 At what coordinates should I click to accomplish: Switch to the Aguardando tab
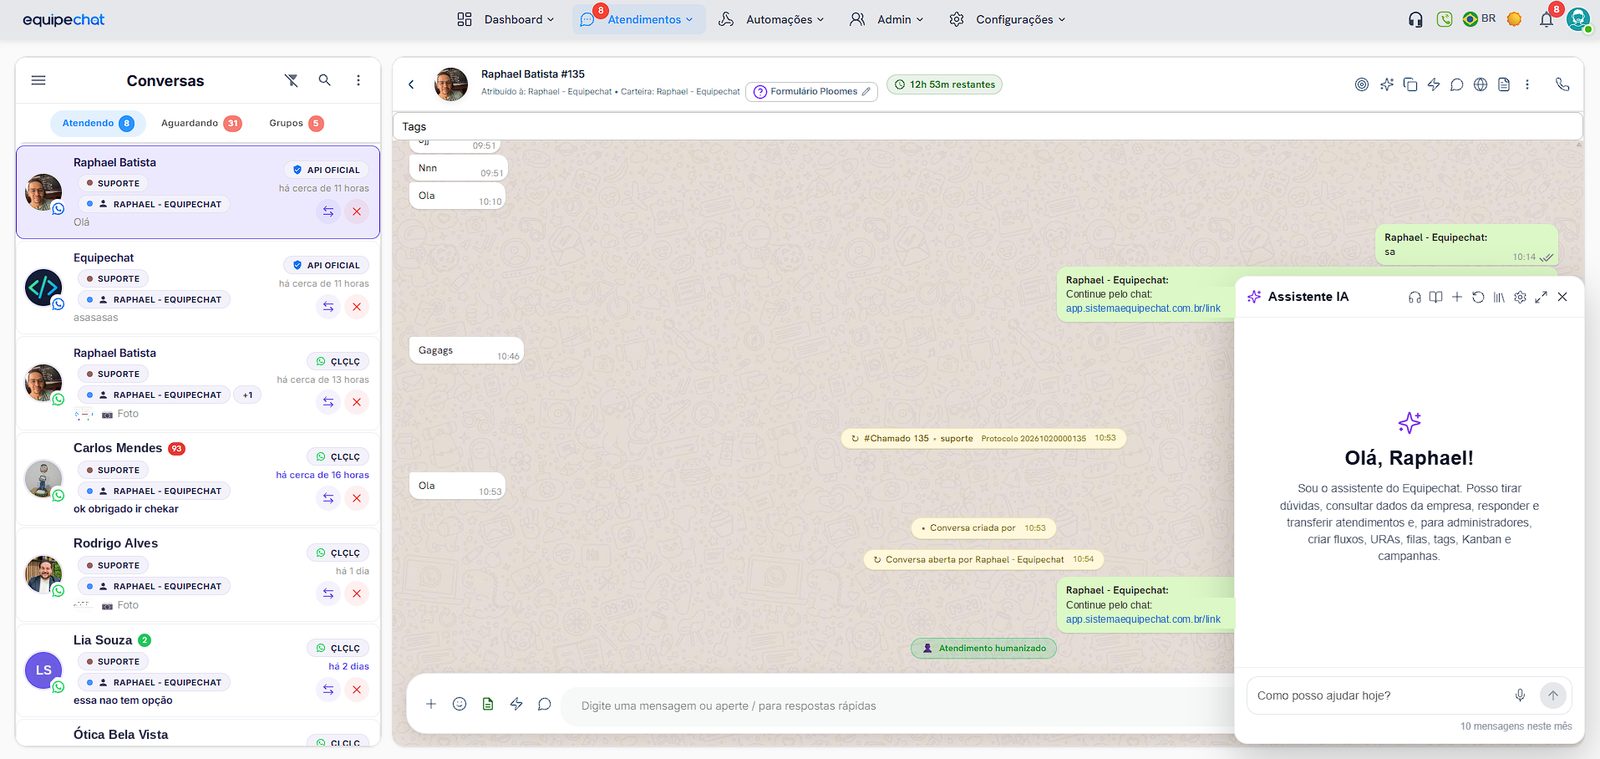click(x=200, y=123)
